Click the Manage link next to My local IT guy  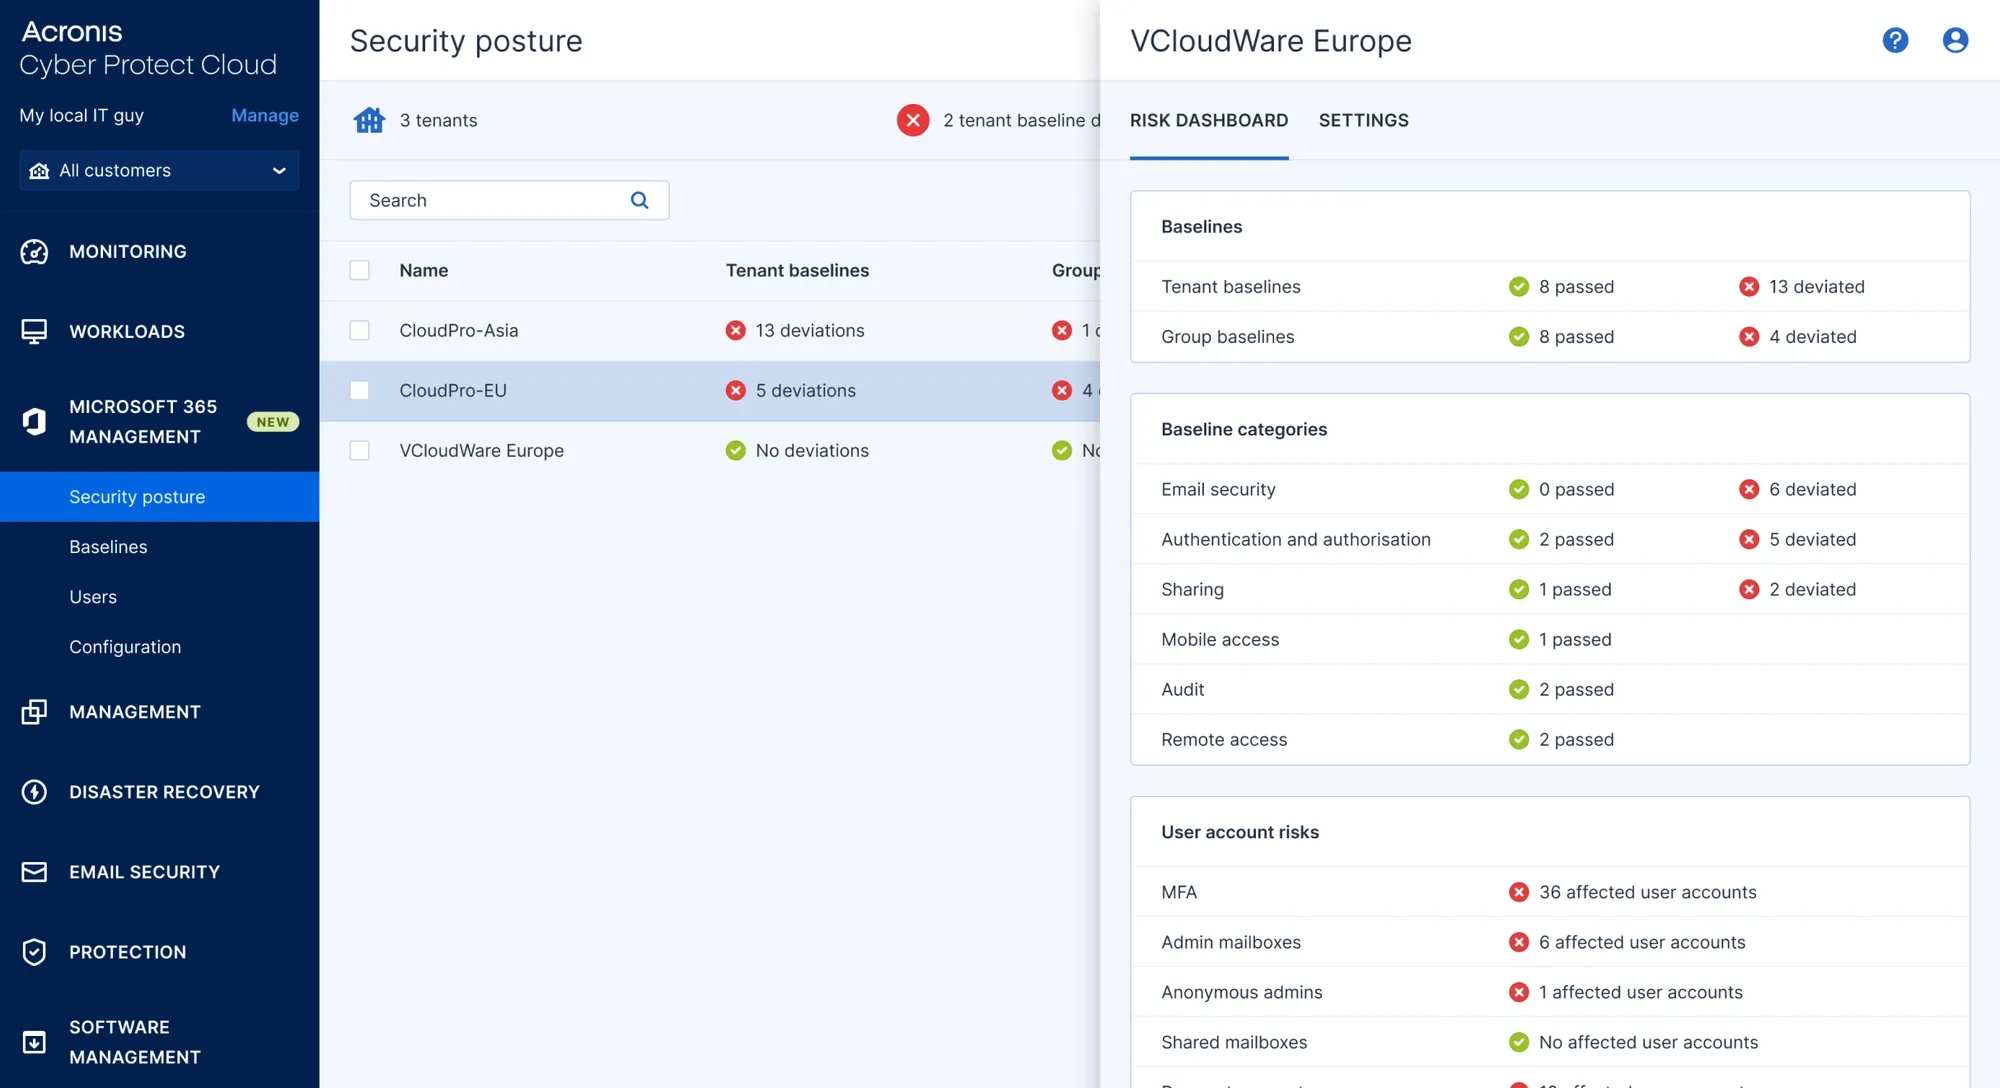coord(264,115)
